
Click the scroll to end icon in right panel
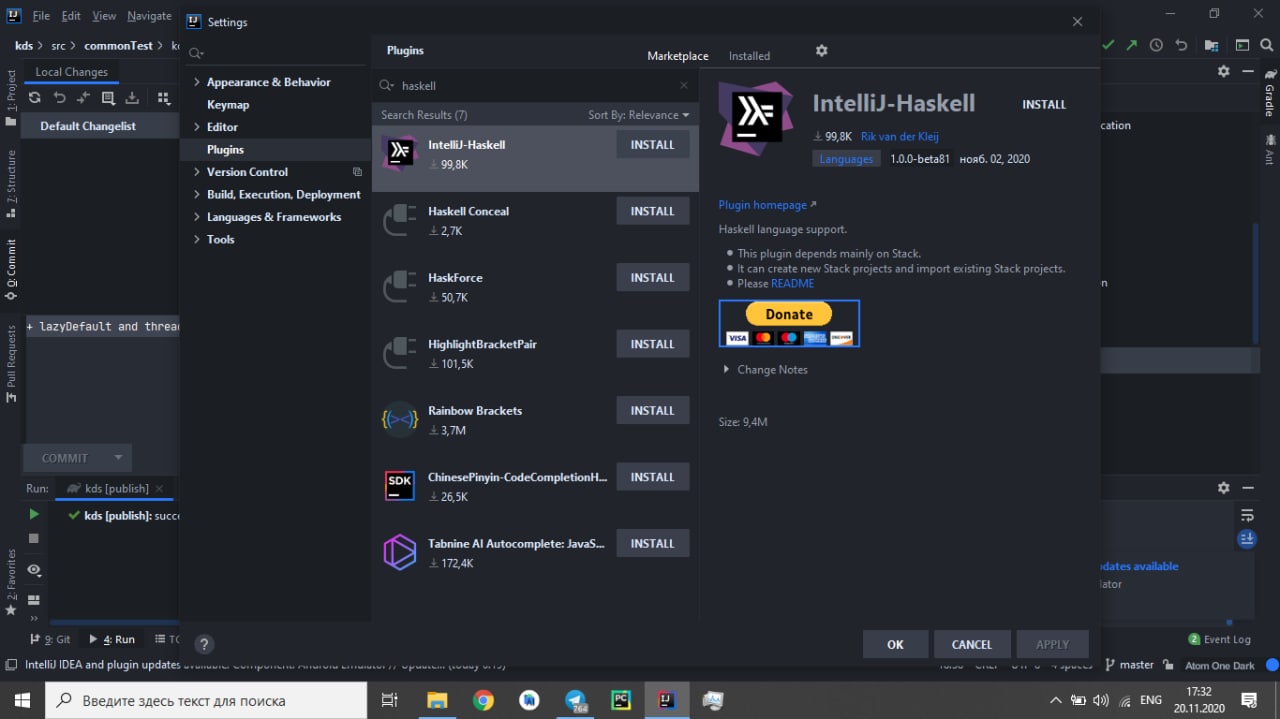click(x=1247, y=539)
